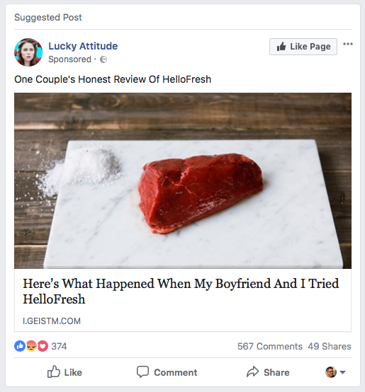Open the Lucky Attitude page link
This screenshot has width=365, height=392.
coord(83,46)
